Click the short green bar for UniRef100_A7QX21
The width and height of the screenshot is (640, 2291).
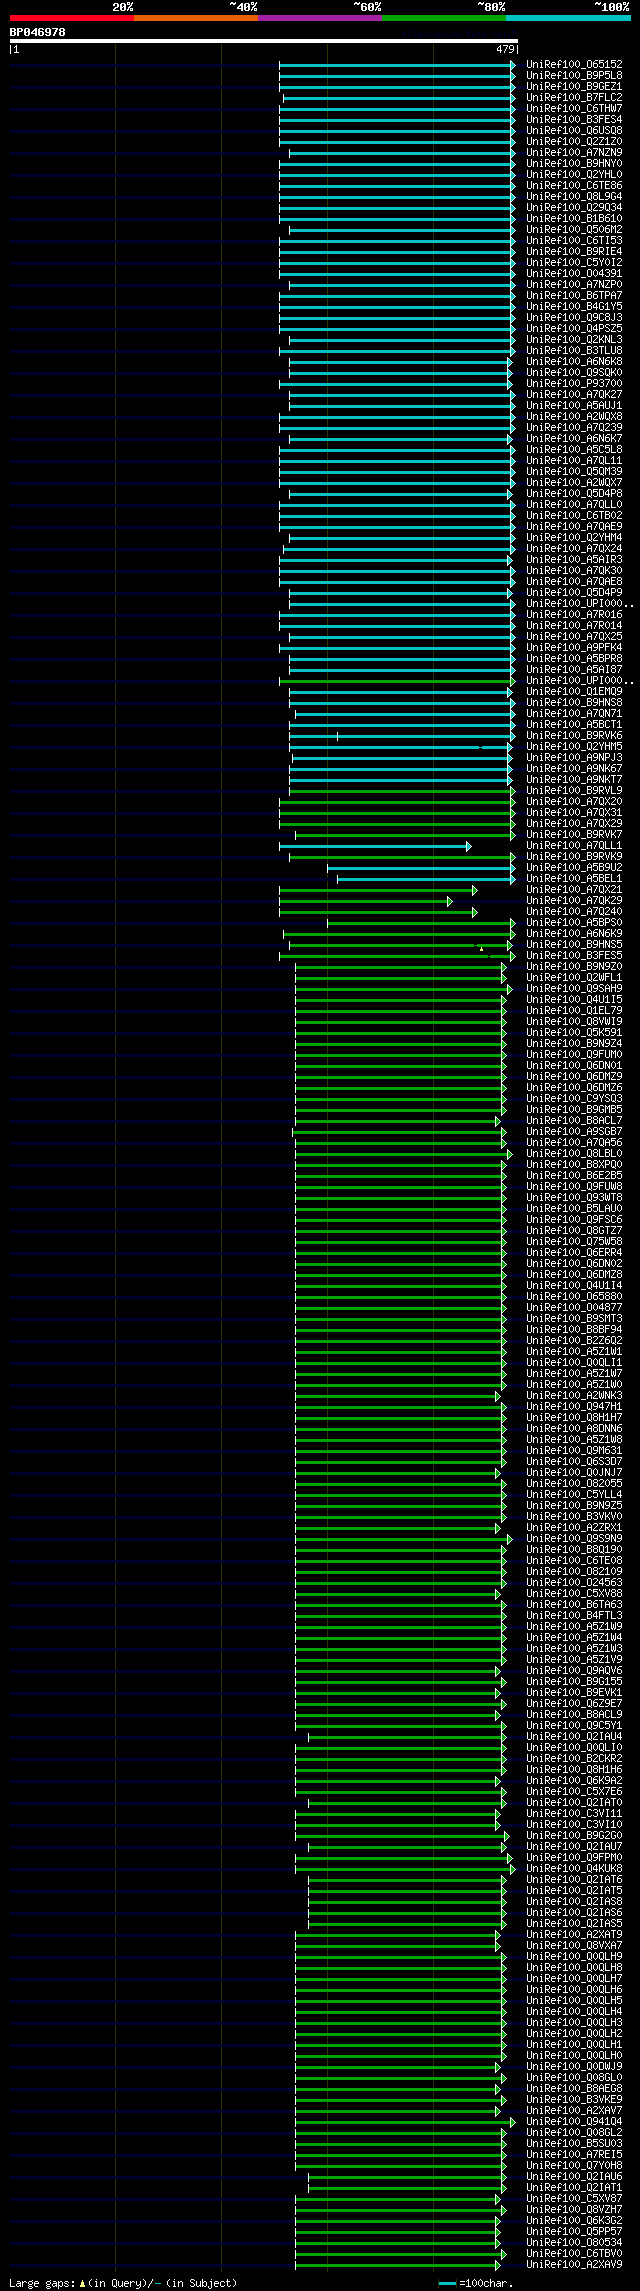[378, 890]
